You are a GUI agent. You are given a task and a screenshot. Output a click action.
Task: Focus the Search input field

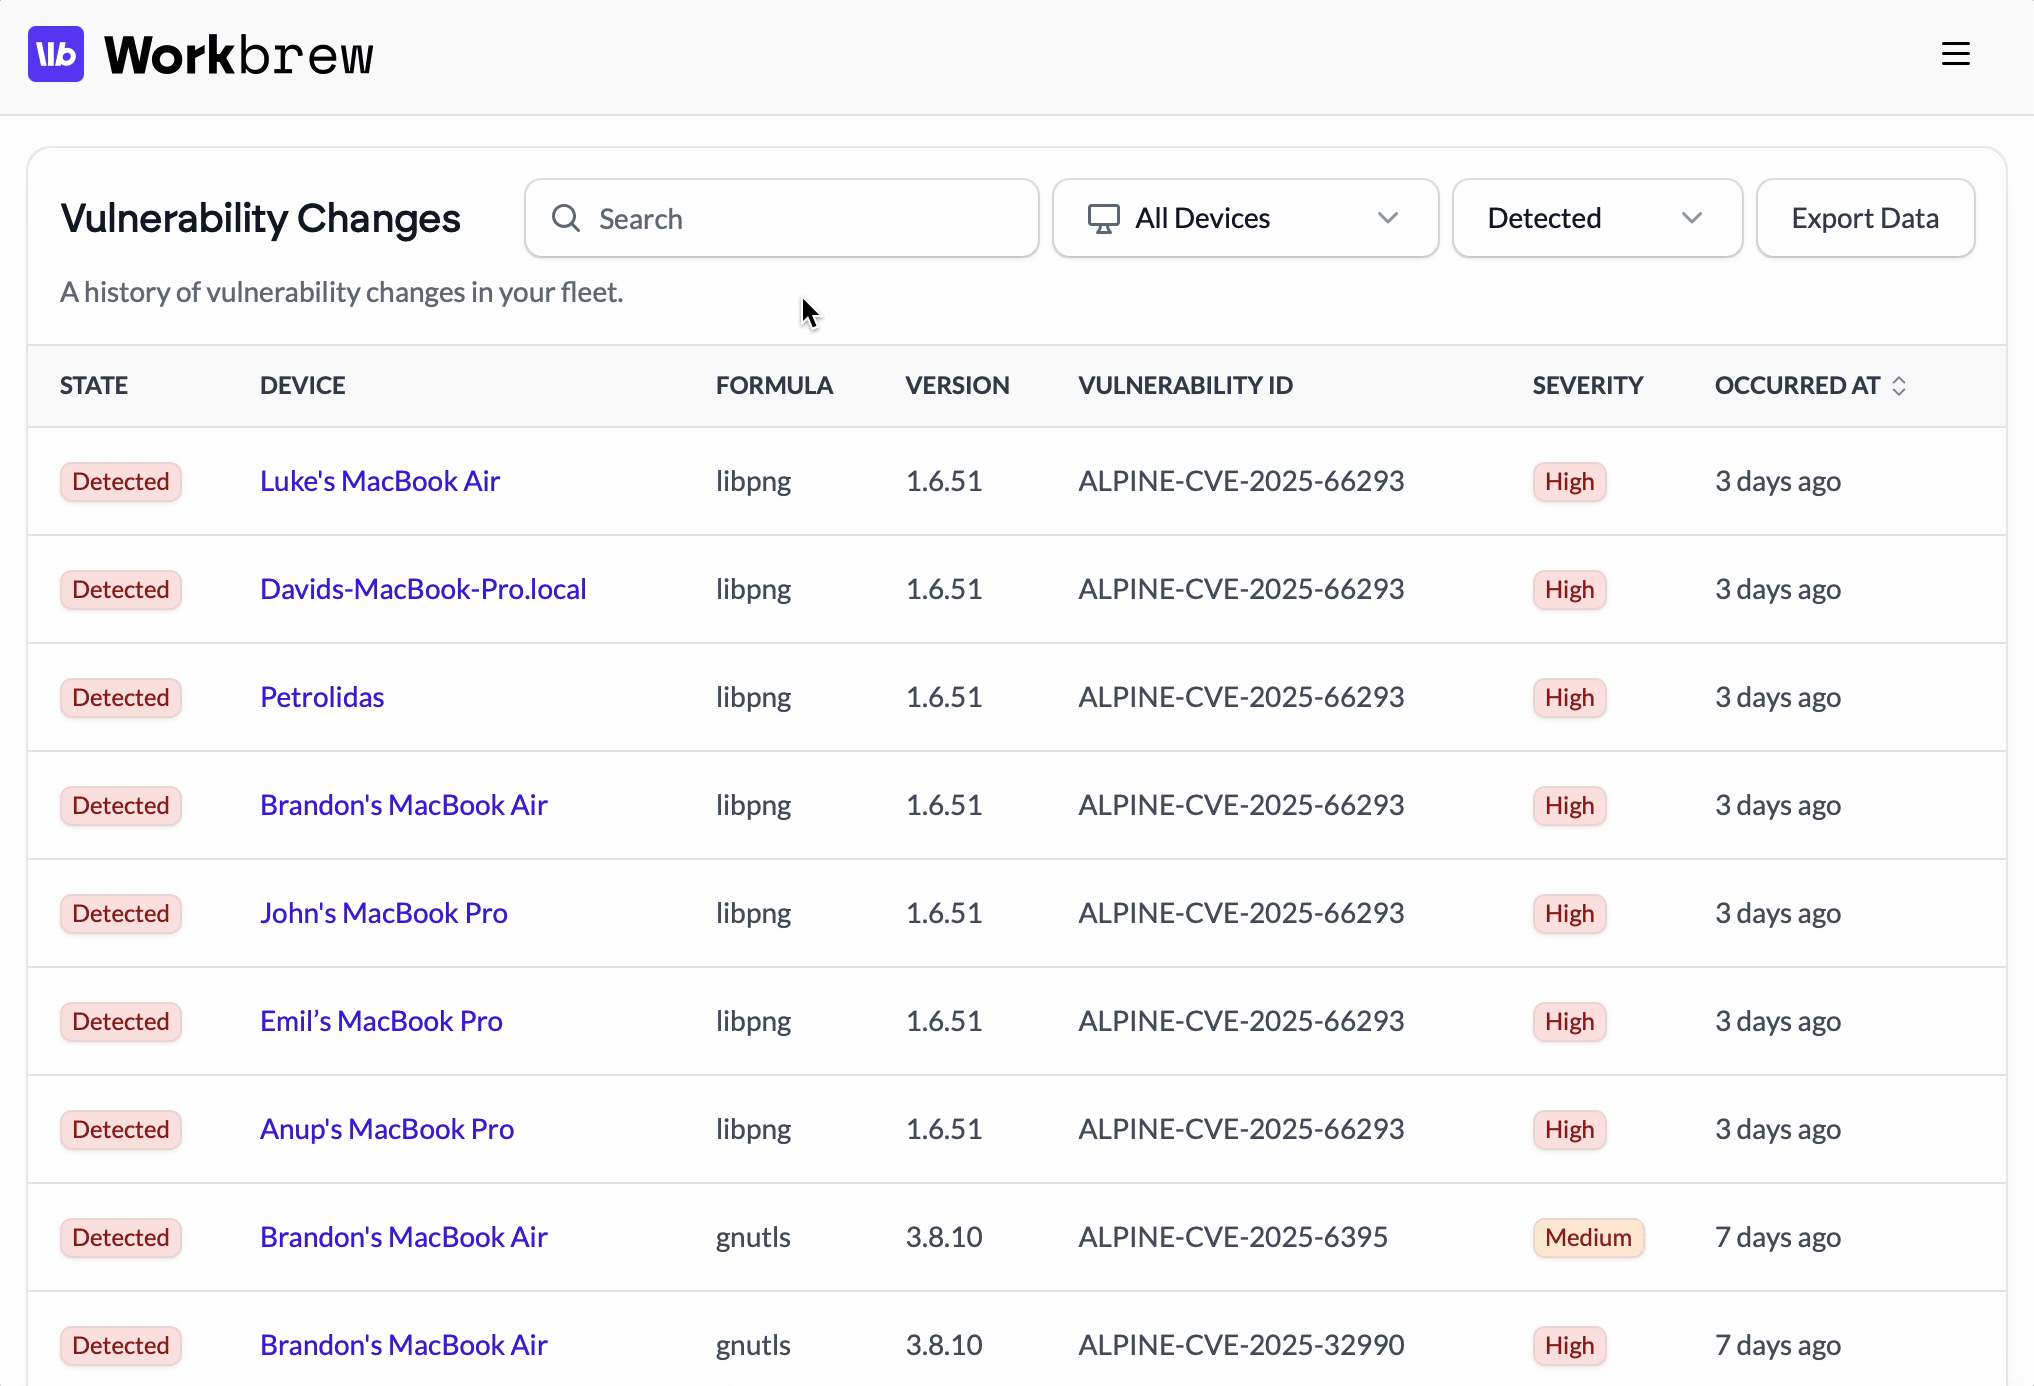coord(800,218)
